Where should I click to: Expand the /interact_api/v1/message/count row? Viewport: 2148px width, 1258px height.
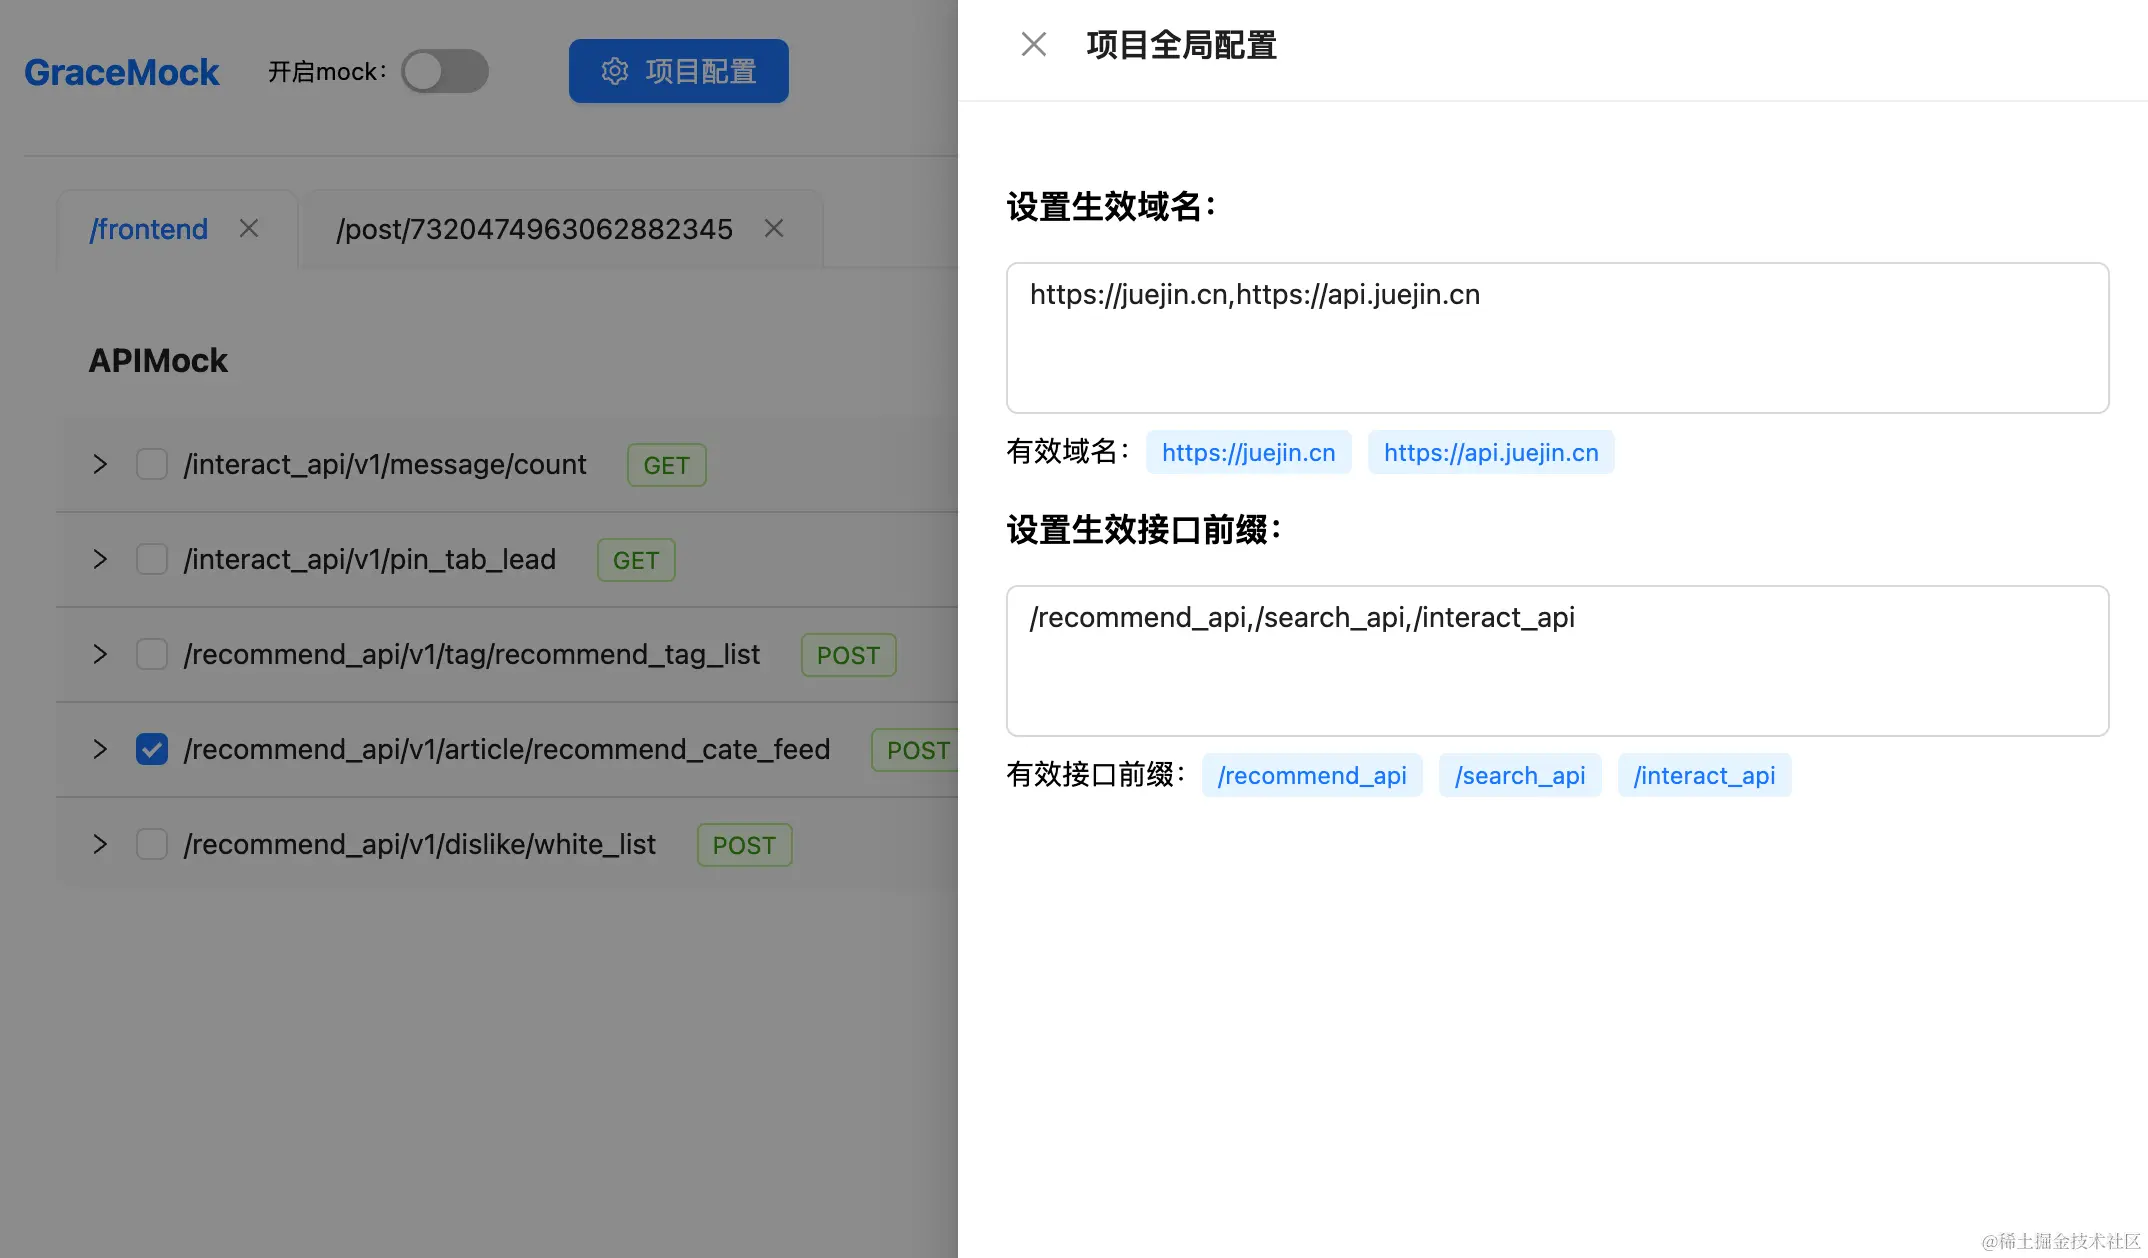point(100,464)
